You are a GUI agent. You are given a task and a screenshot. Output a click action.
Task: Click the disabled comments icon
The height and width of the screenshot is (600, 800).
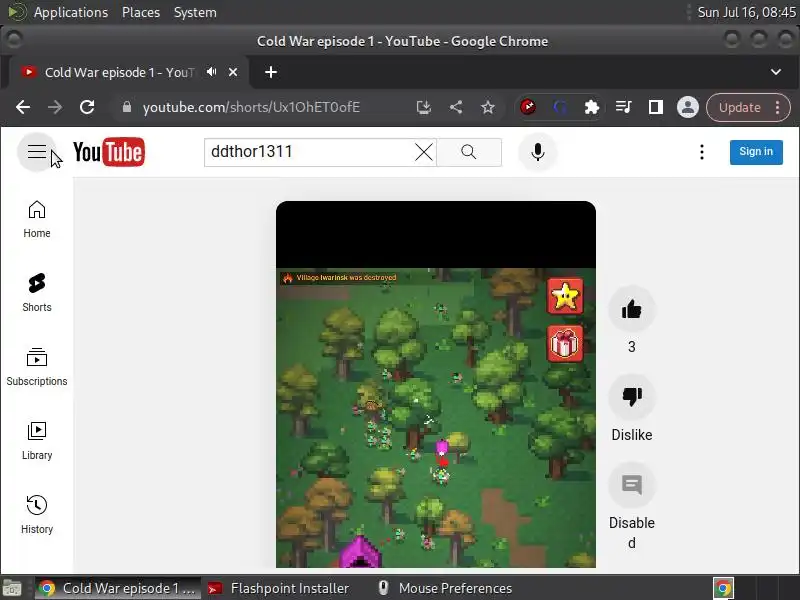click(632, 485)
